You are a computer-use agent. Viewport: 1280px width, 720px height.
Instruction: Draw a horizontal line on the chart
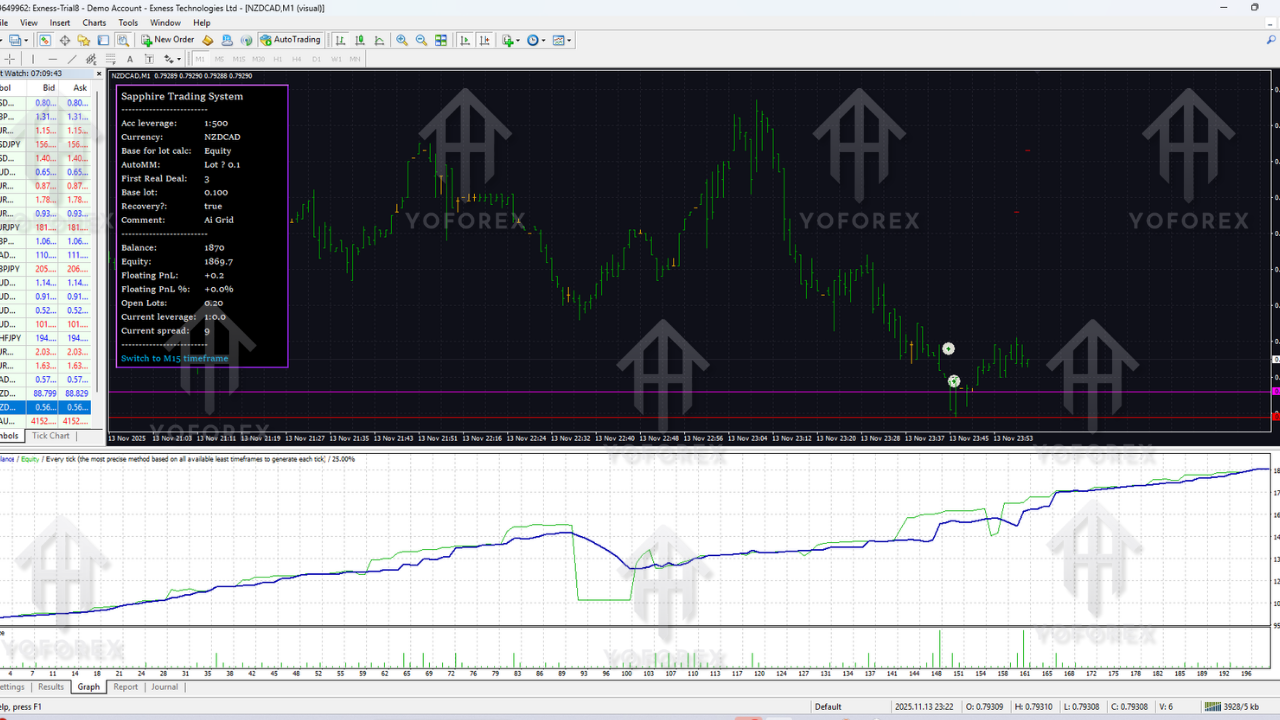pos(52,60)
